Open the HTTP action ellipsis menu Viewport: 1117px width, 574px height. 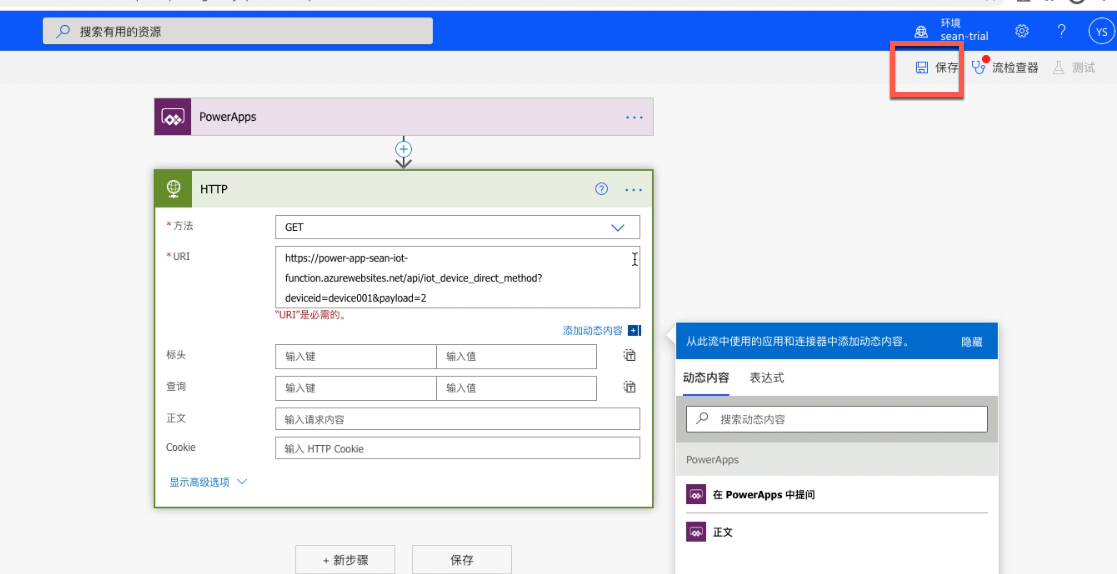633,189
